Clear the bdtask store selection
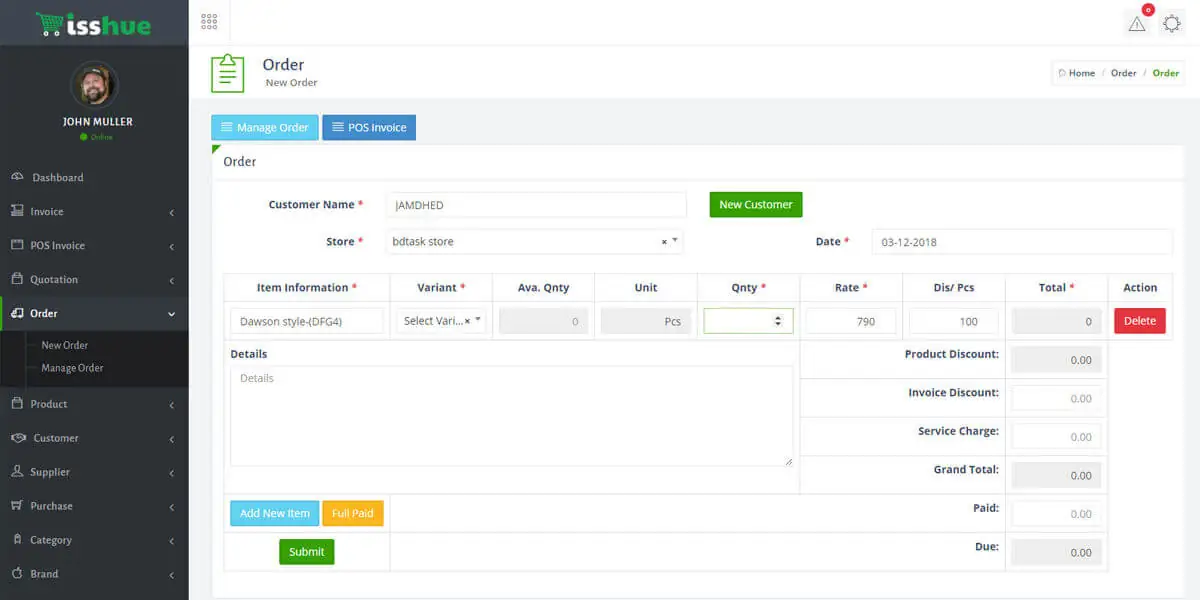This screenshot has width=1200, height=600. pos(664,242)
